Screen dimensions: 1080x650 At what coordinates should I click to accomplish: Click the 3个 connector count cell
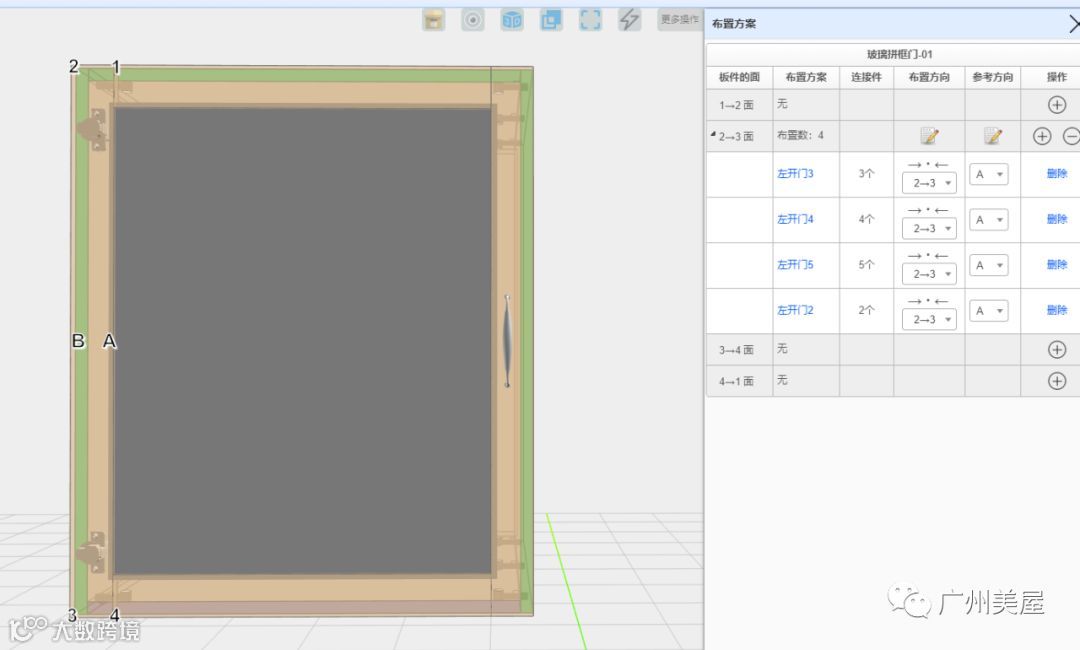pyautogui.click(x=866, y=174)
